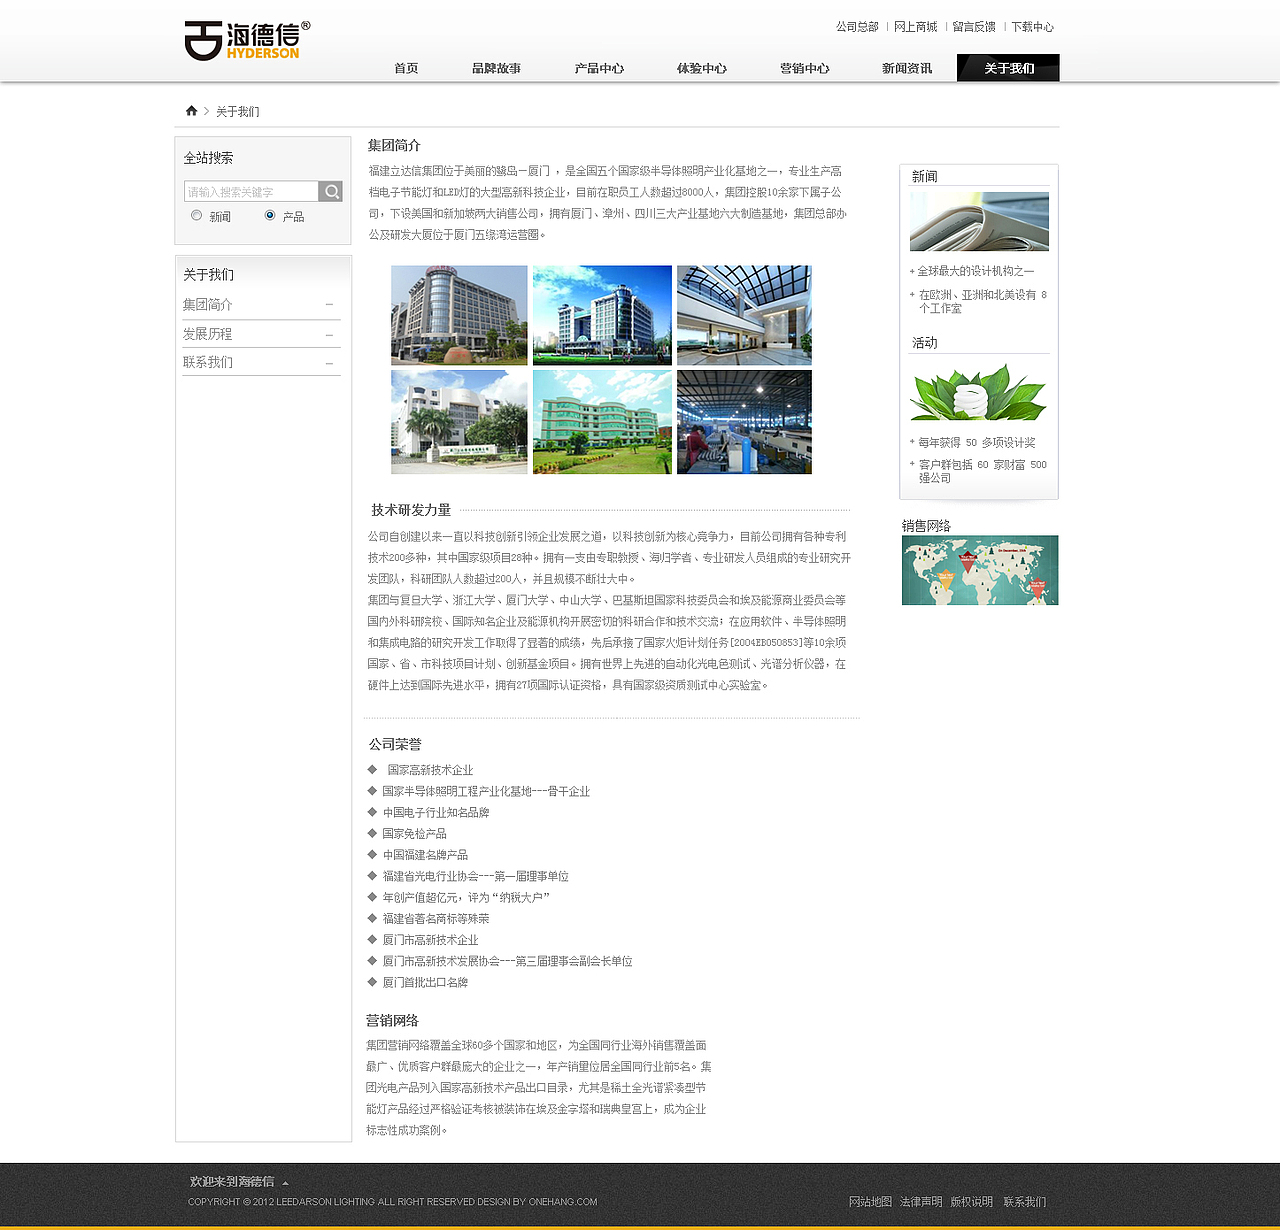Viewport: 1280px width, 1230px height.
Task: Click the 公司荣誉 heading
Action: (395, 745)
